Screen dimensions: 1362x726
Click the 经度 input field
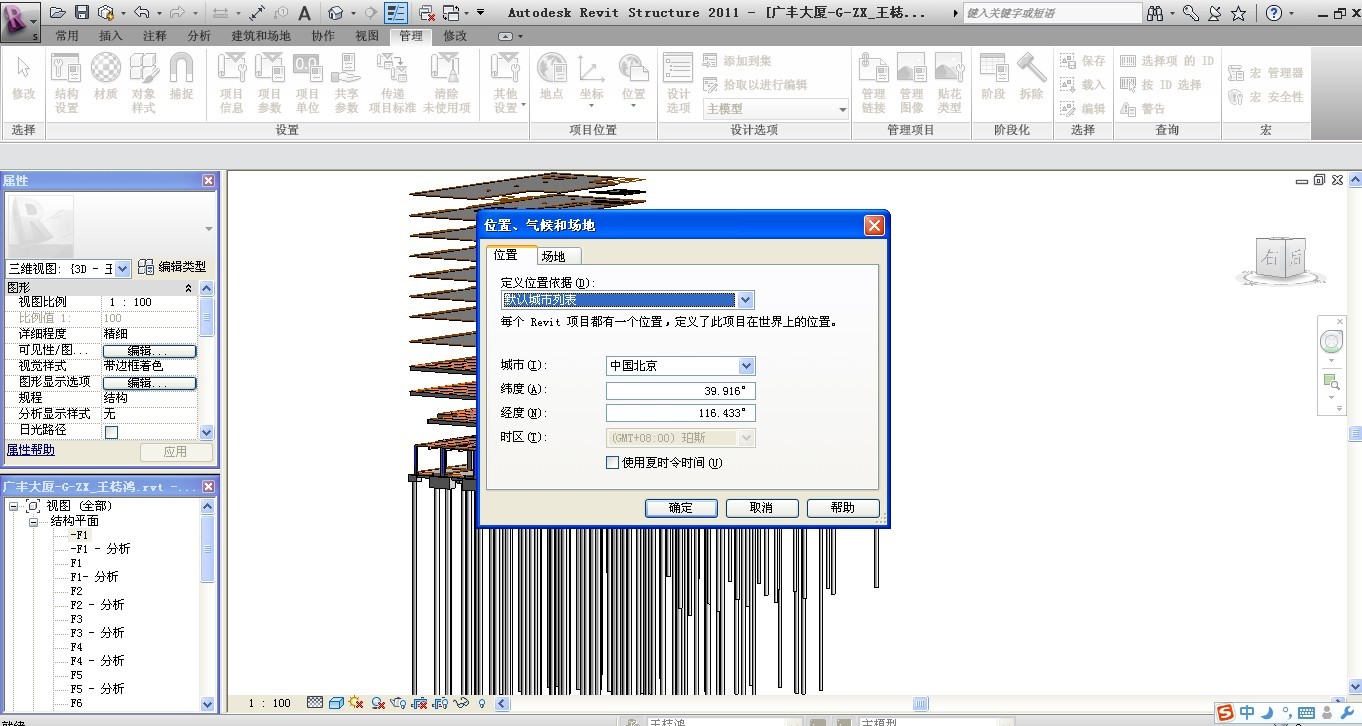pos(680,413)
